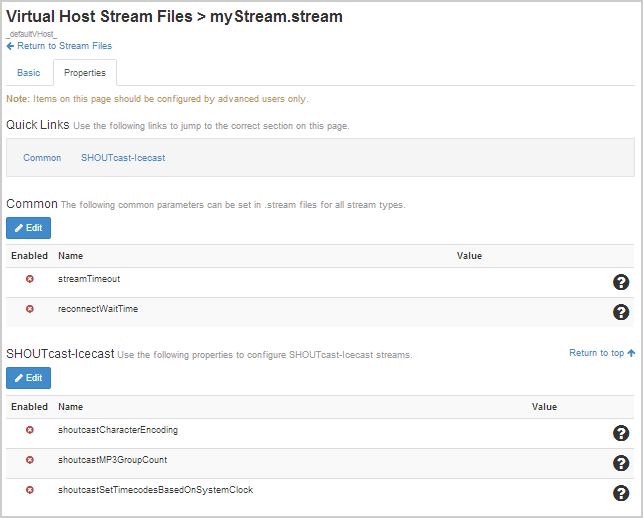Open help for reconnectWaitTime property
Viewport: 643px width, 518px height.
pyautogui.click(x=620, y=313)
